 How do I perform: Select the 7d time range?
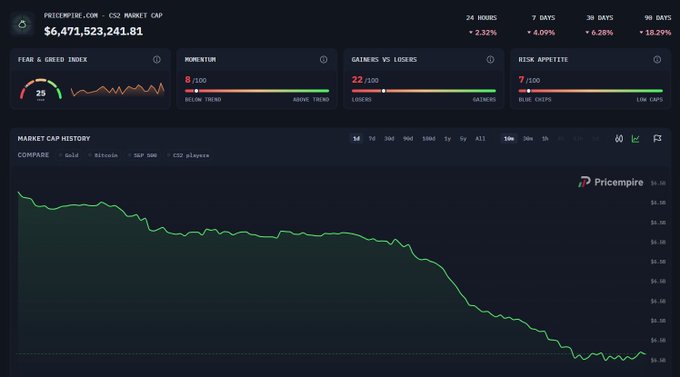372,138
